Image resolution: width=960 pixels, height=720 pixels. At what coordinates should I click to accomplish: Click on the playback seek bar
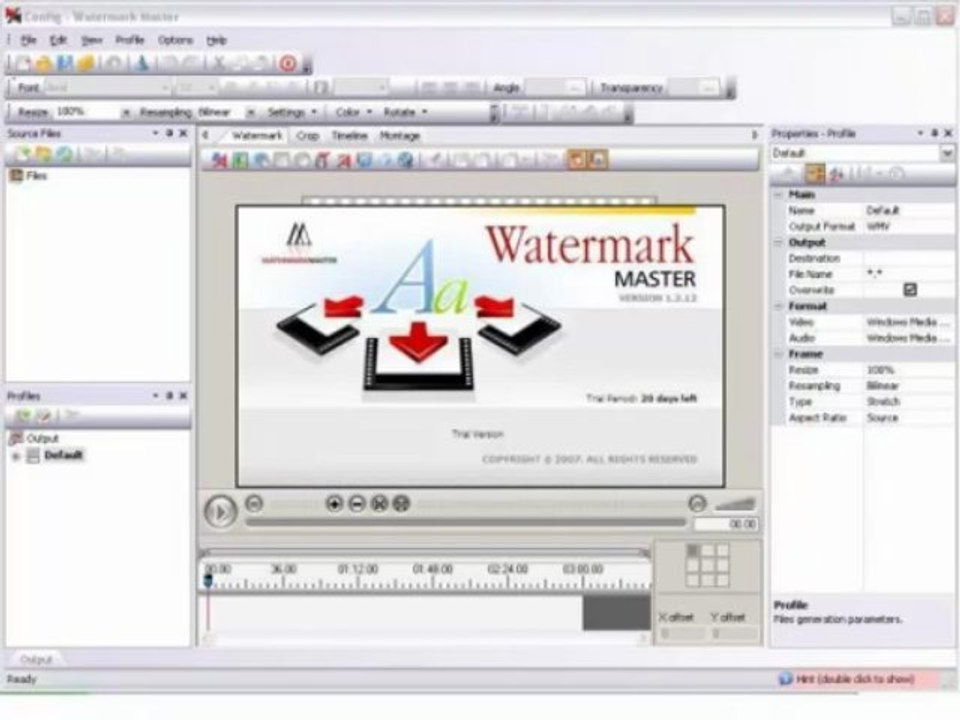(x=465, y=522)
